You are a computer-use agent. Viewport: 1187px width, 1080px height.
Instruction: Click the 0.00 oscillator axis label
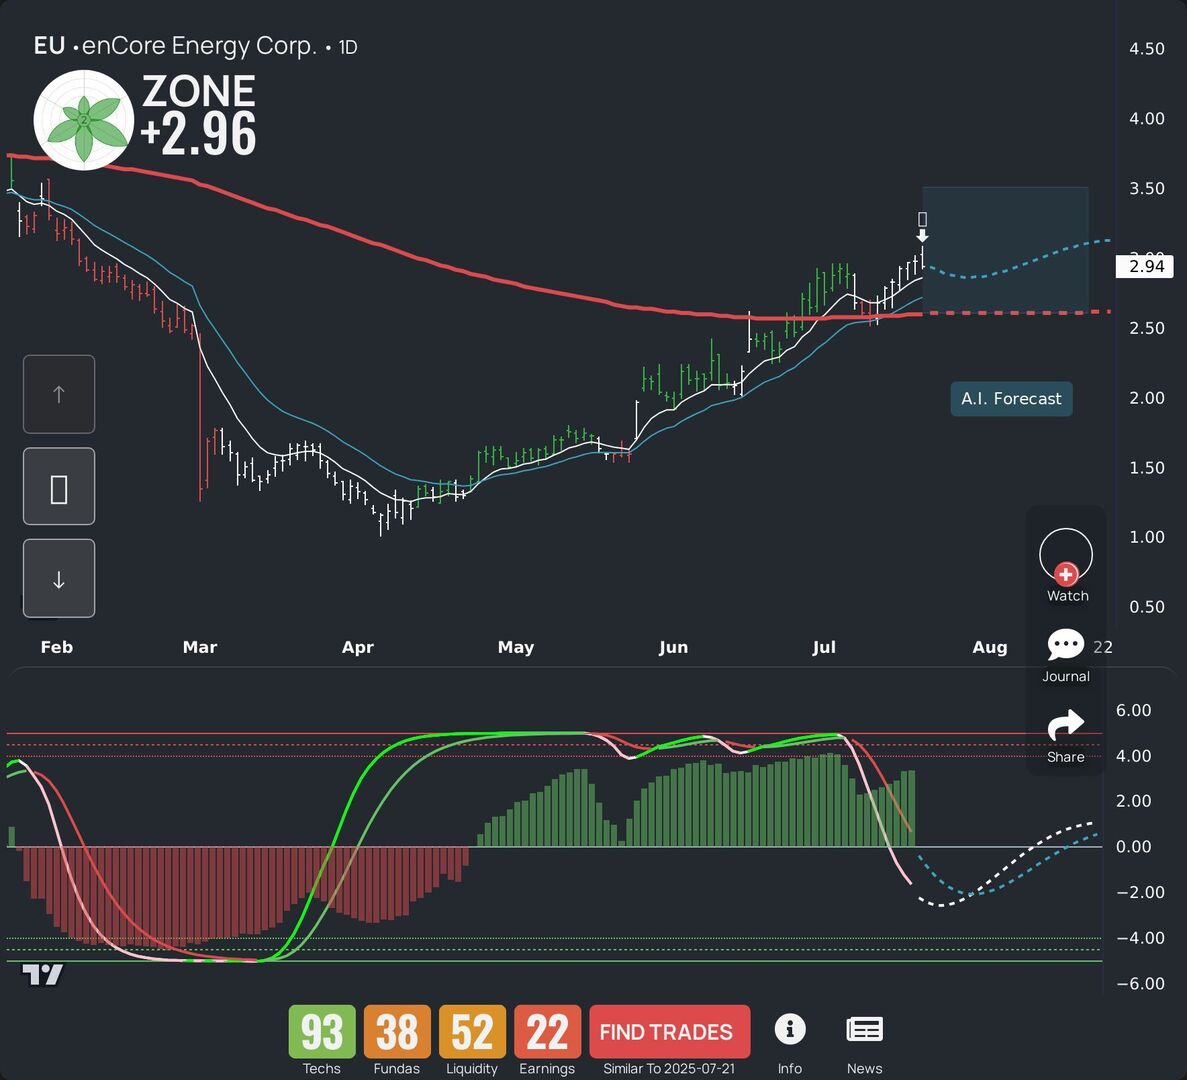click(1133, 847)
